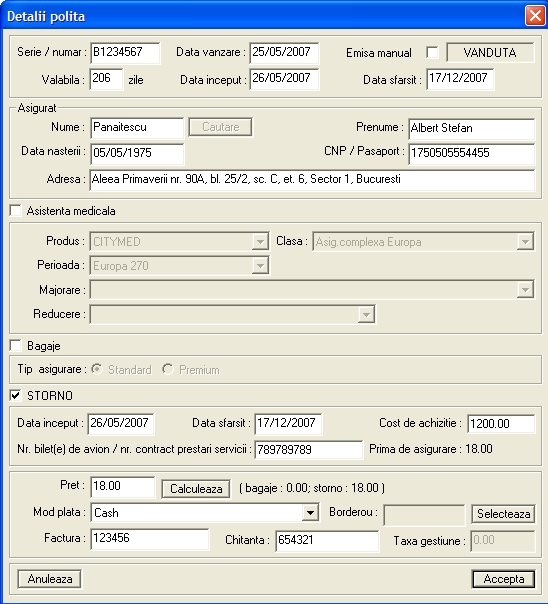The height and width of the screenshot is (604, 548).
Task: Focus the Adresa text field
Action: click(x=312, y=180)
